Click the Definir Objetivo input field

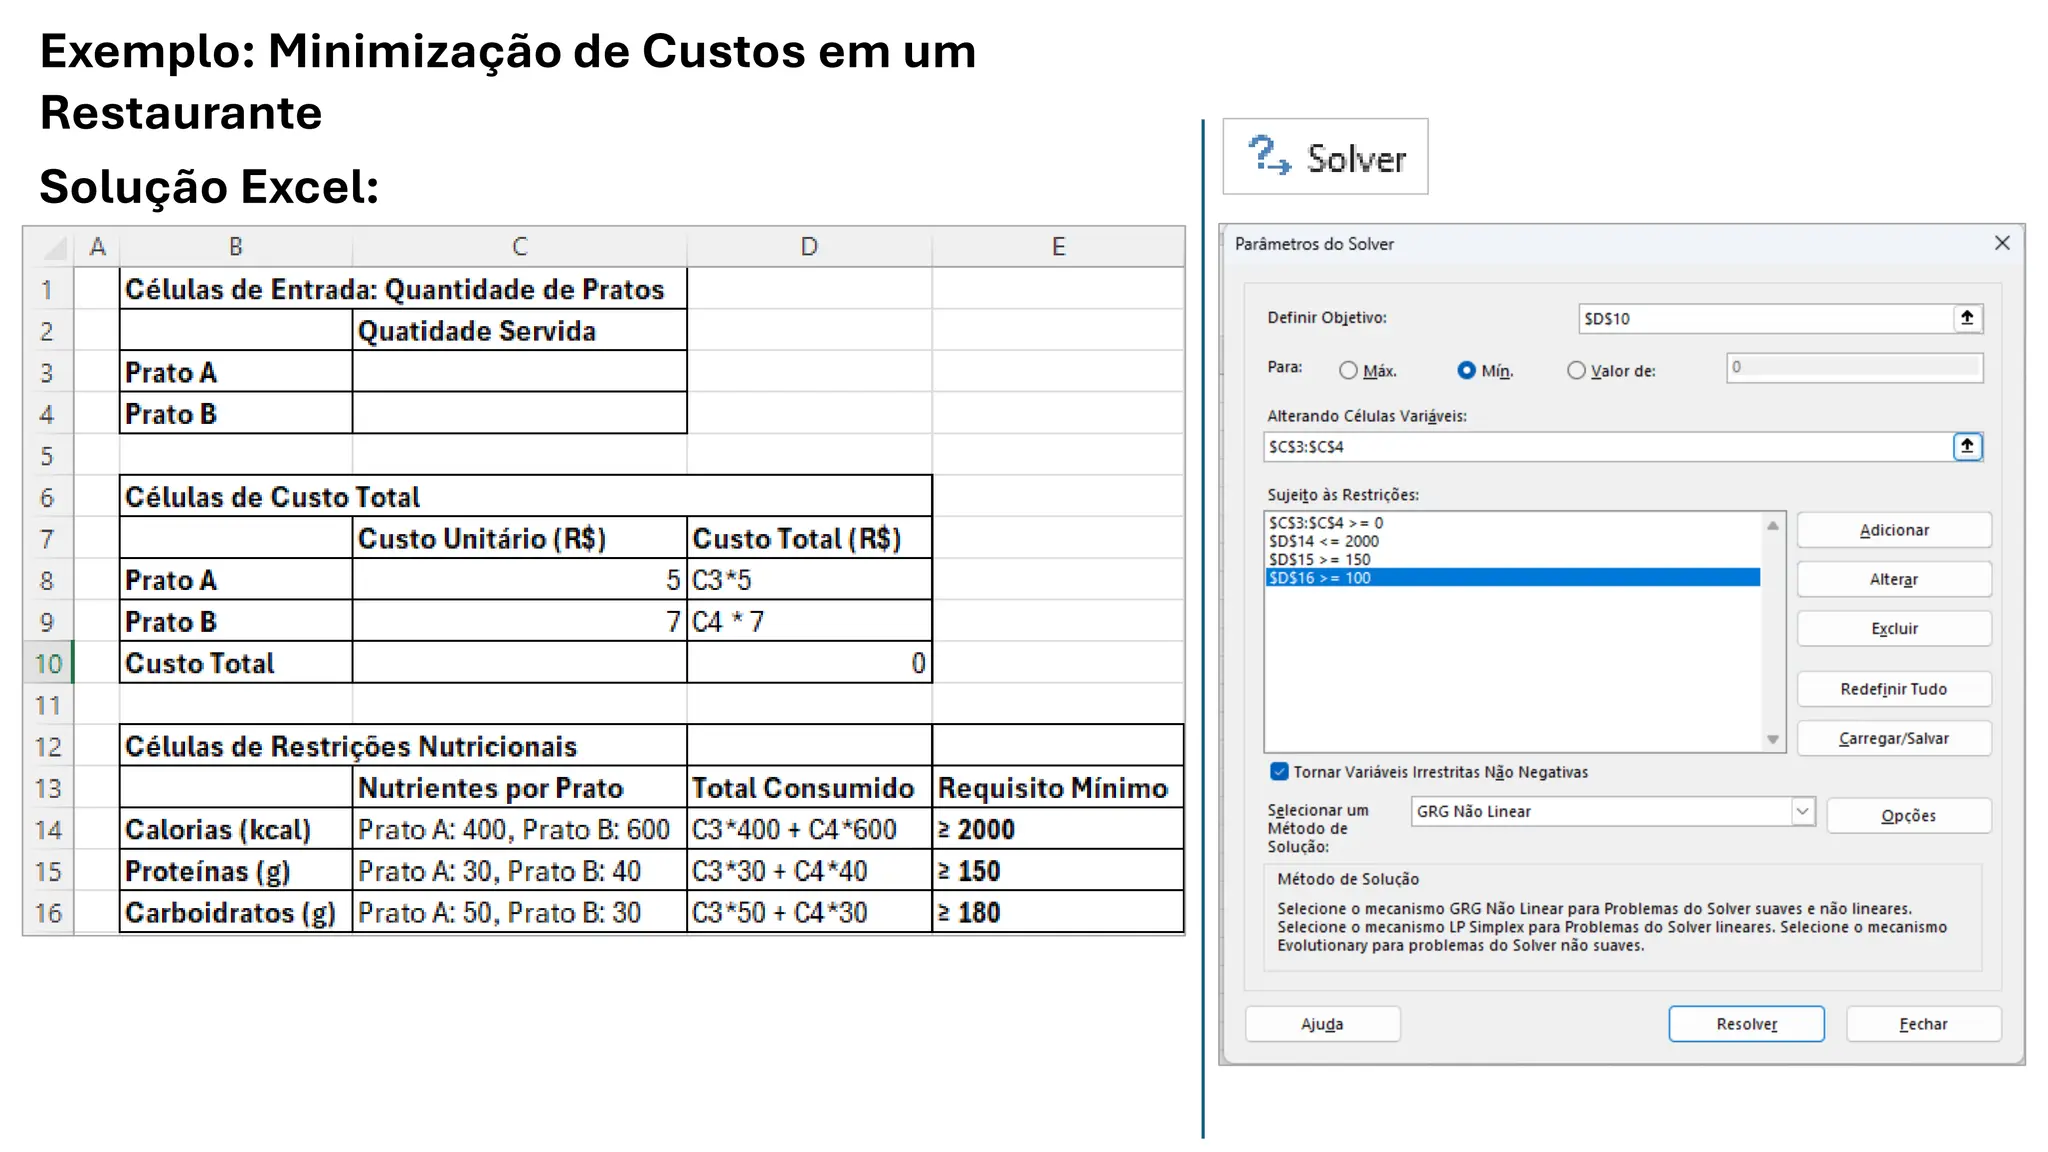click(1766, 318)
